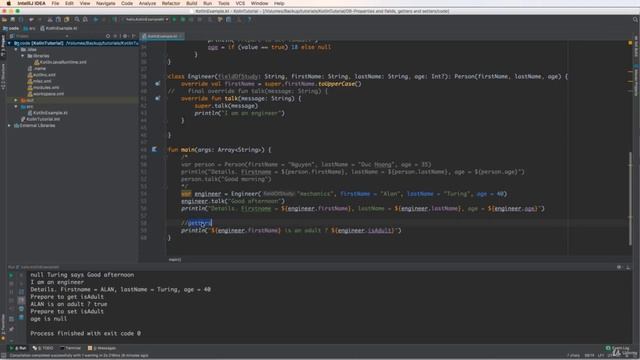This screenshot has height=360, width=640.
Task: Click the Open folder toolbar icon
Action: click(x=4, y=19)
